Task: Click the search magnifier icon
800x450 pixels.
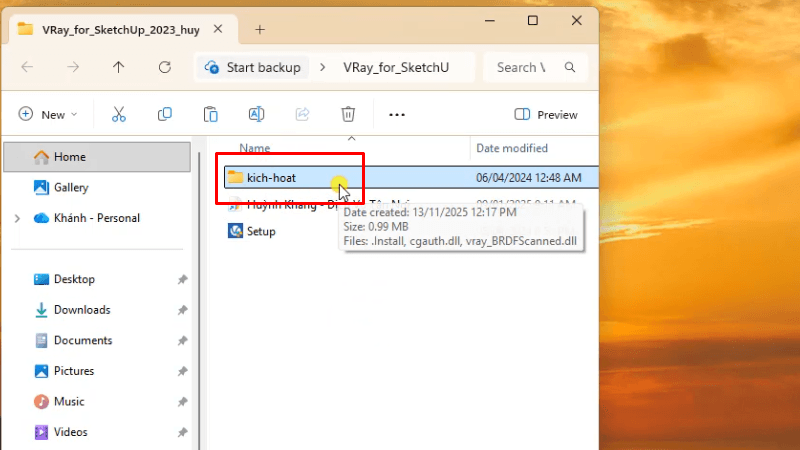Action: click(x=569, y=67)
